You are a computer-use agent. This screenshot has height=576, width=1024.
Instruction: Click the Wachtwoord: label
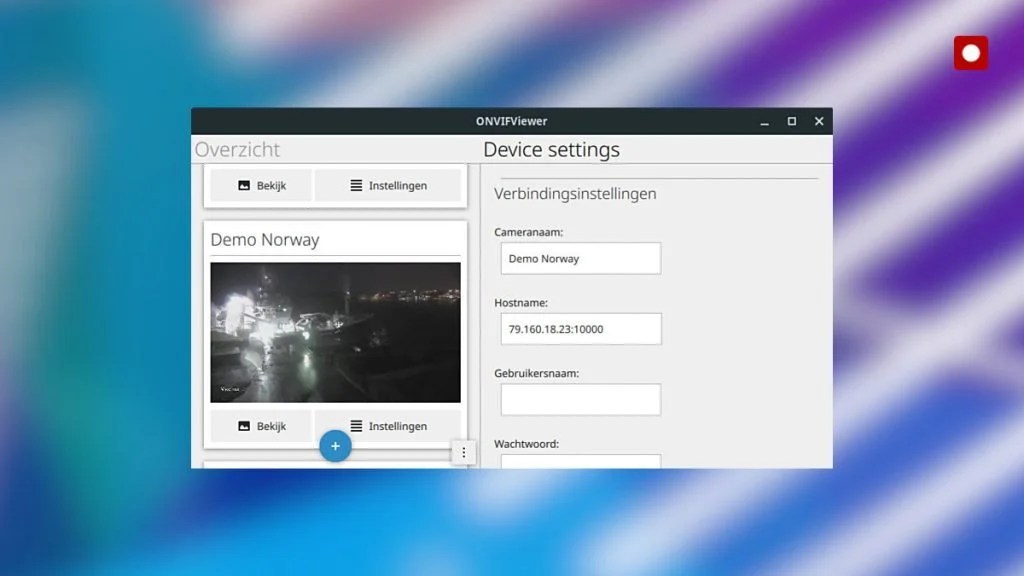[526, 444]
